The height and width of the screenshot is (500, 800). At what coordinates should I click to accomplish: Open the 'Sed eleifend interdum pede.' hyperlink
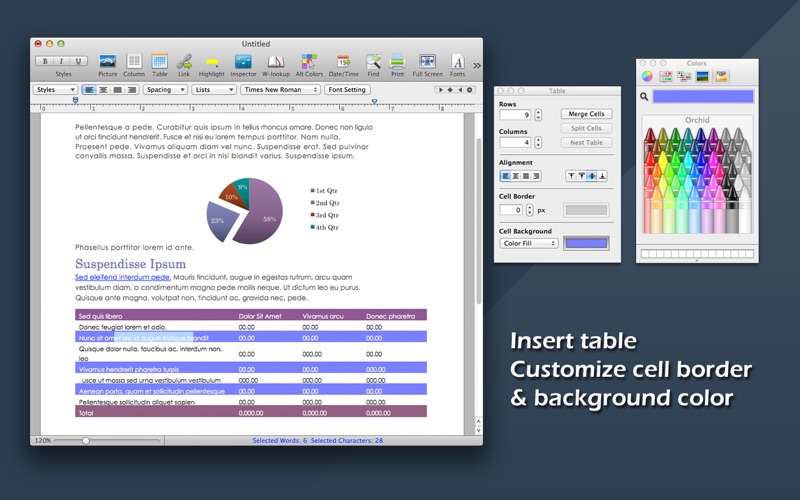tap(123, 277)
